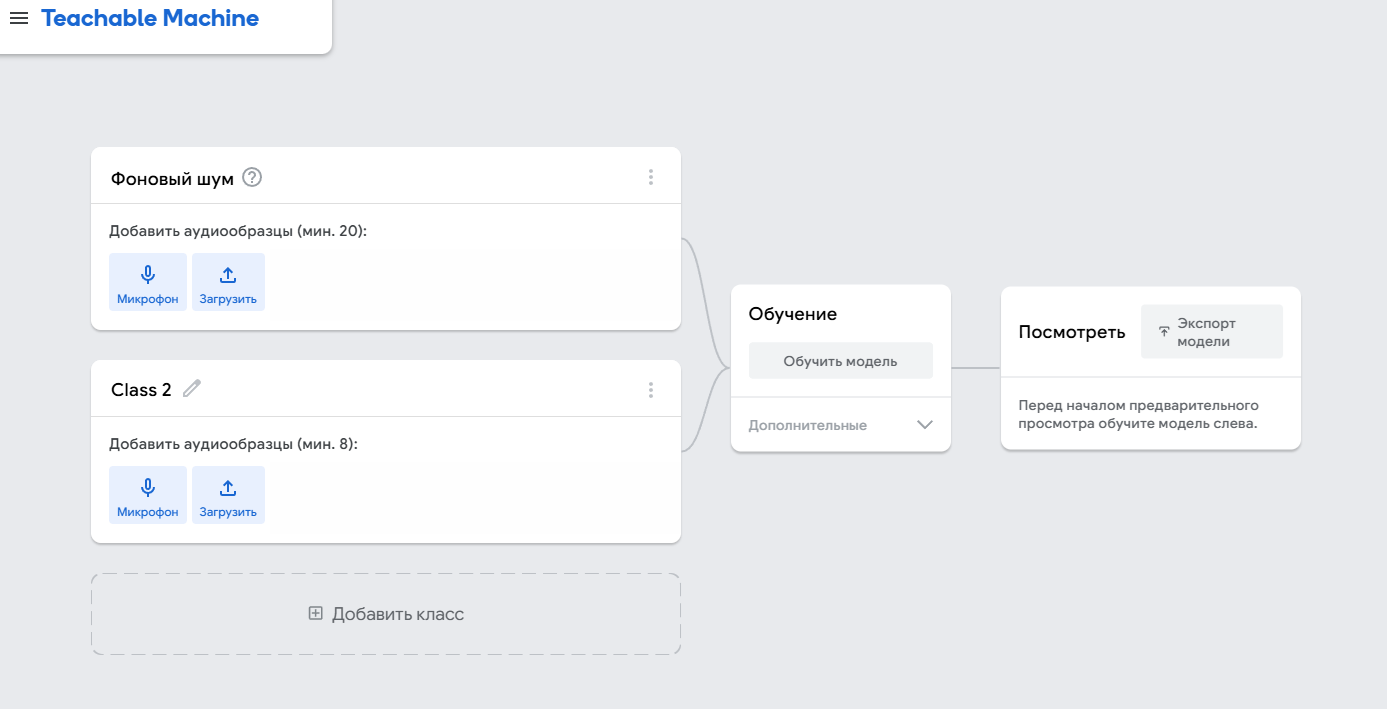
Task: Upload audio files to Class 2
Action: (228, 495)
